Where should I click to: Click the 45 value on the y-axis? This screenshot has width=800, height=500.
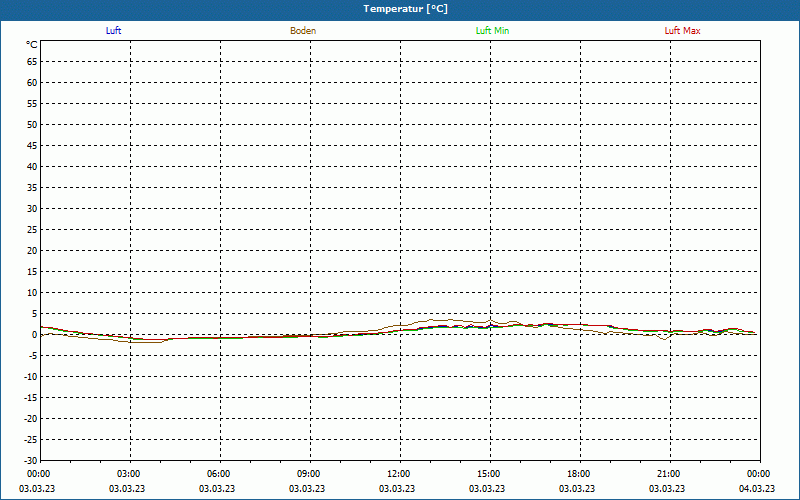coord(32,146)
